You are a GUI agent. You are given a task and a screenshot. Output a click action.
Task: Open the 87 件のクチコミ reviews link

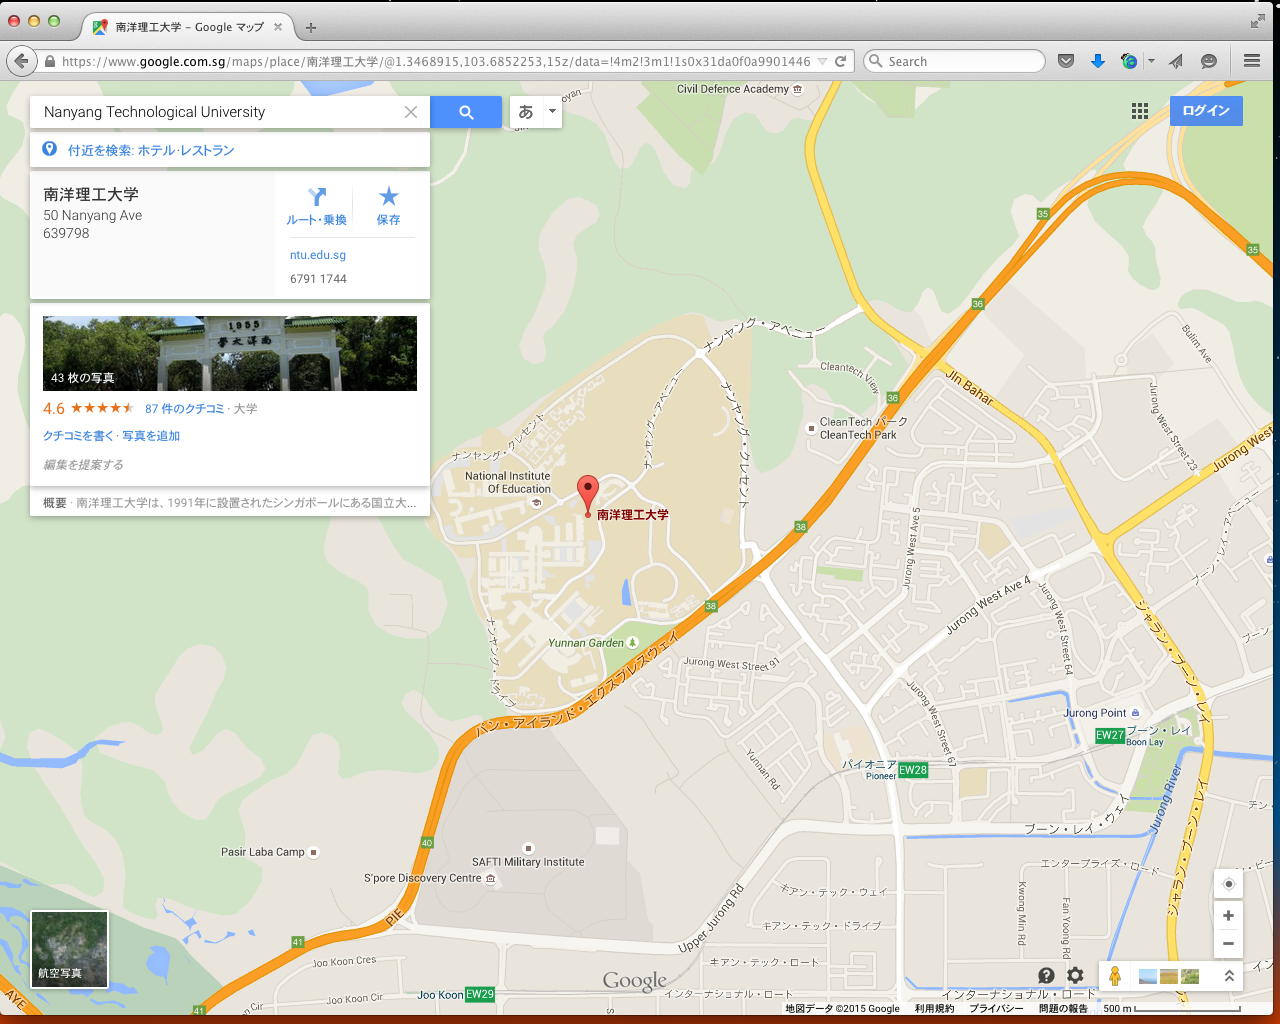click(185, 408)
